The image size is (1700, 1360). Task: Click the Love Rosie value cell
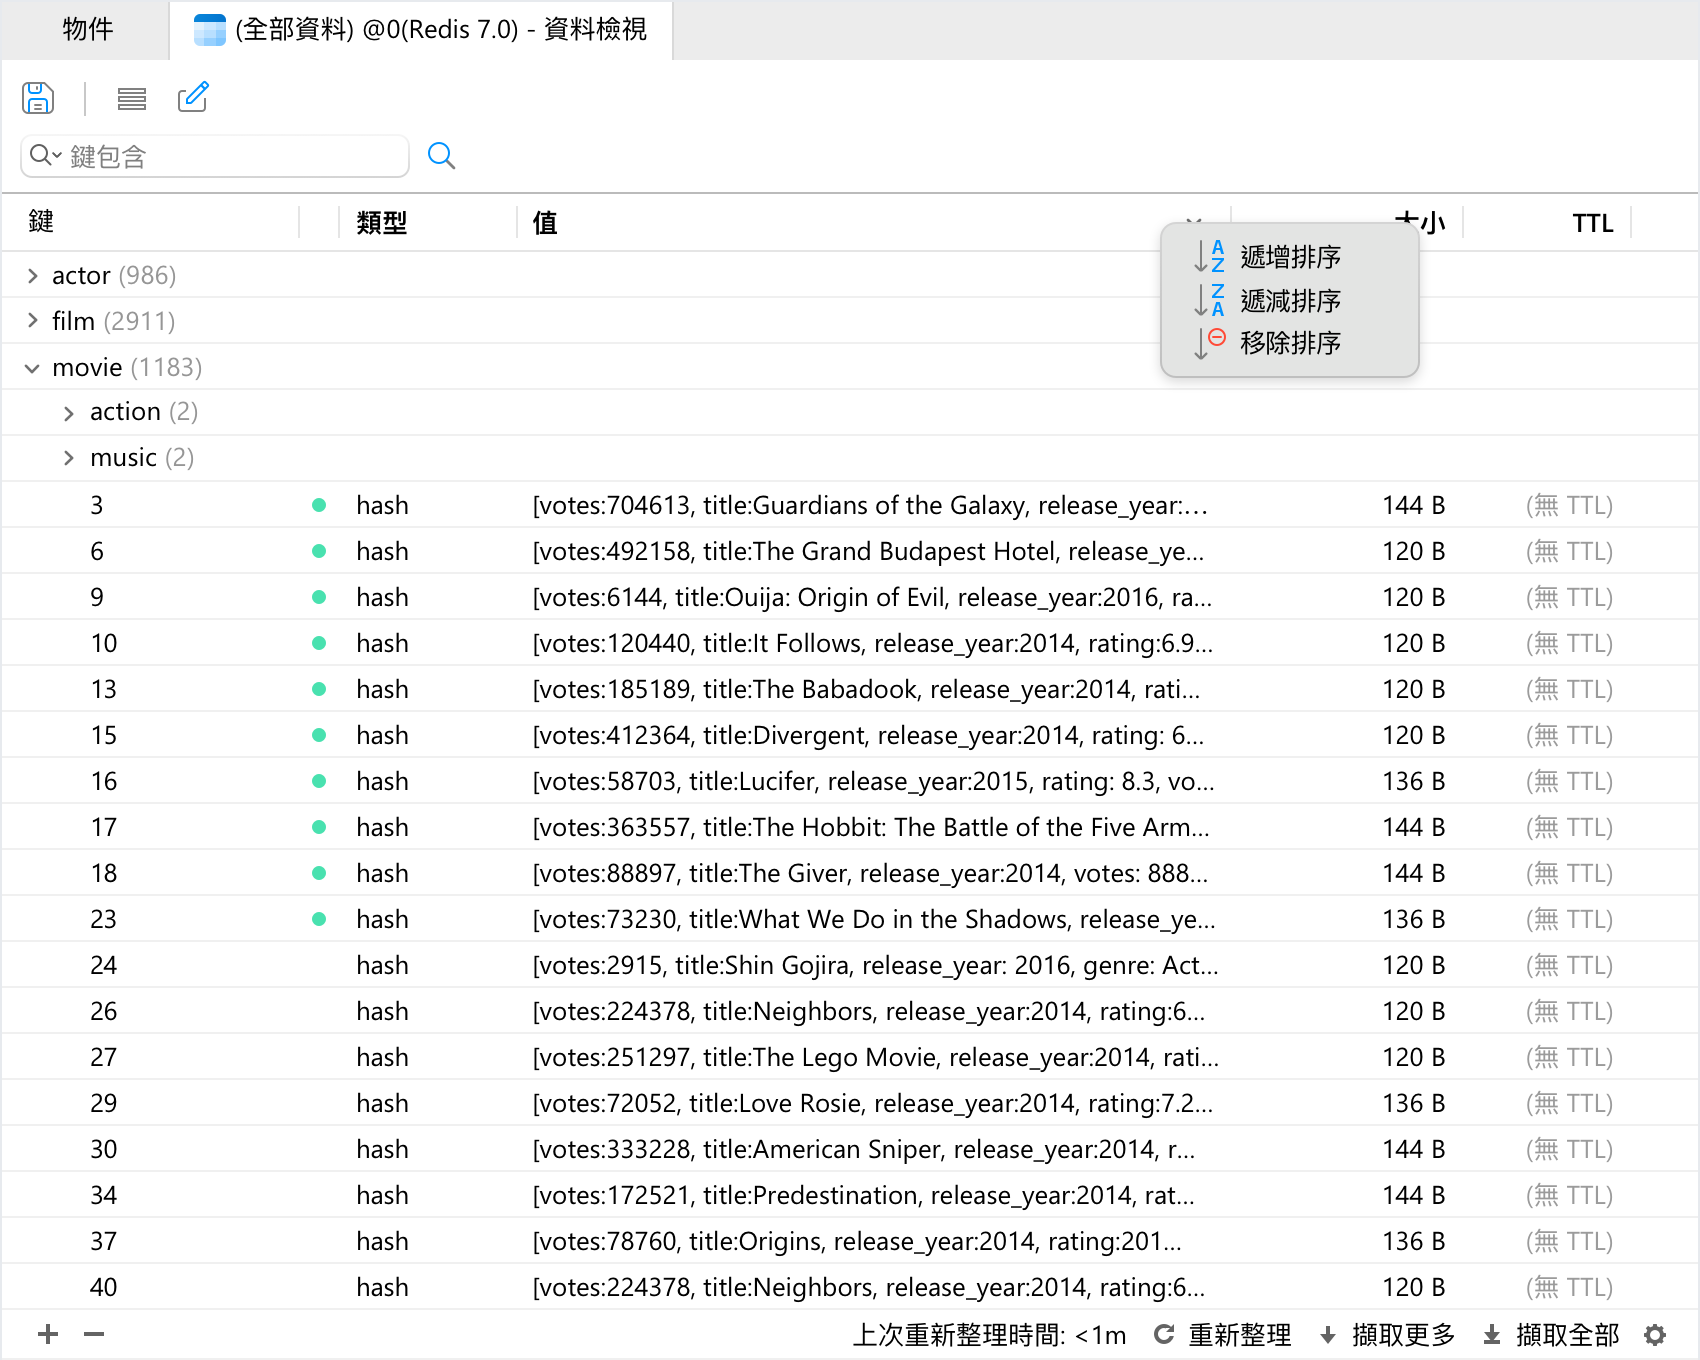[872, 1103]
